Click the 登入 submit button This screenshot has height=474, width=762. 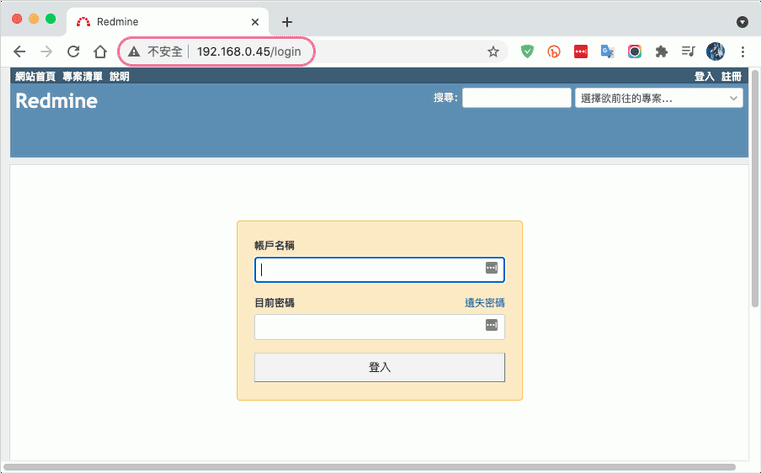(x=380, y=367)
